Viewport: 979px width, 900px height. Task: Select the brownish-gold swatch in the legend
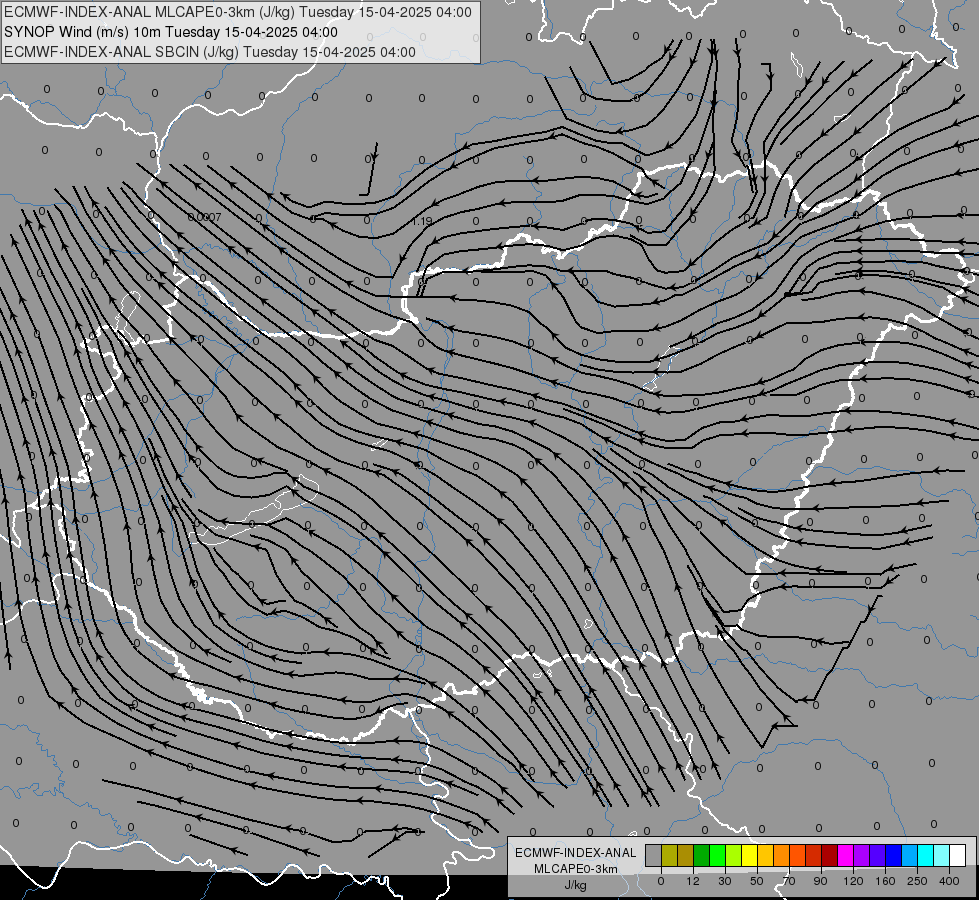point(686,855)
